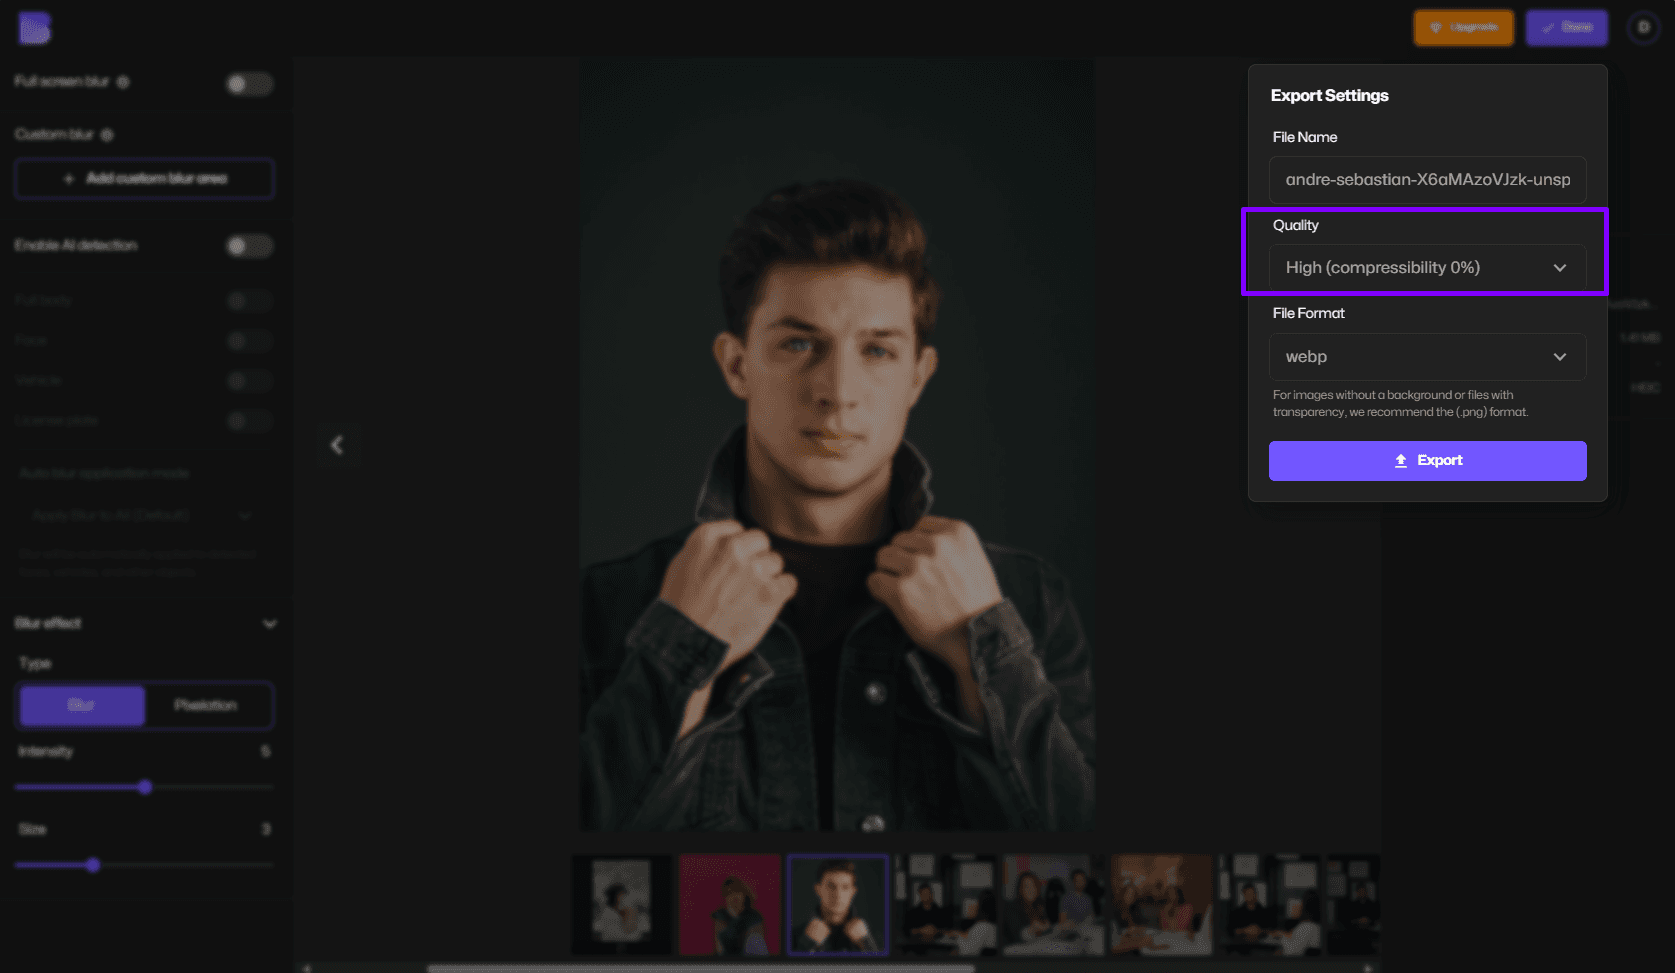1675x973 pixels.
Task: Click Add custom blur area
Action: pos(144,178)
